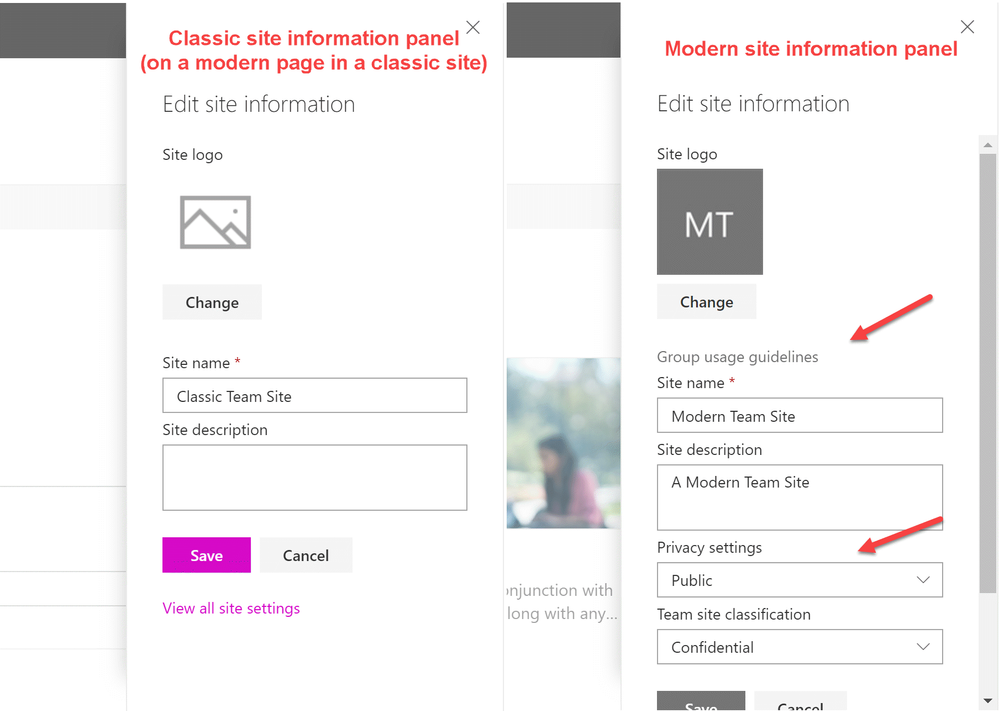Open the Privacy settings Public dropdown

(800, 580)
